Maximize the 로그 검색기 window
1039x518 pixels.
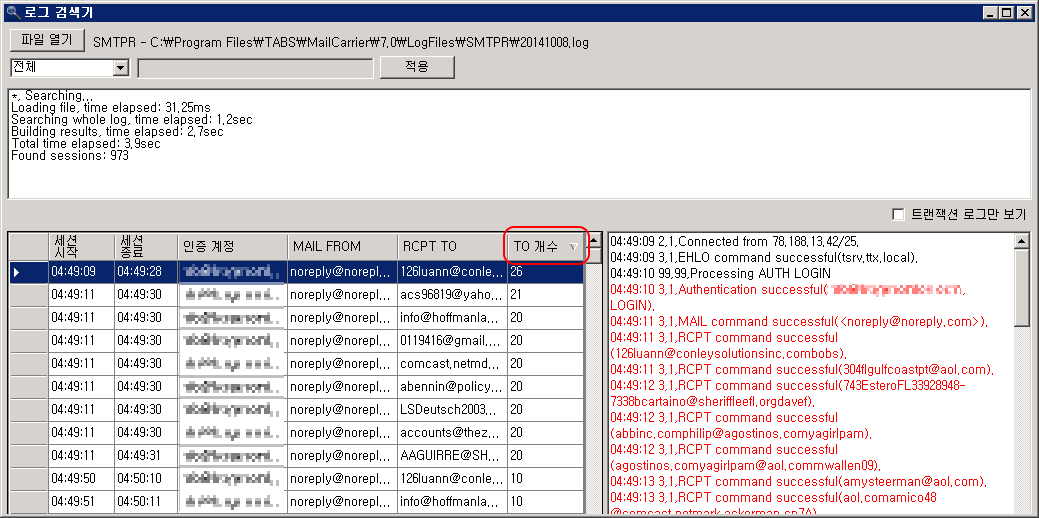pyautogui.click(x=1008, y=12)
